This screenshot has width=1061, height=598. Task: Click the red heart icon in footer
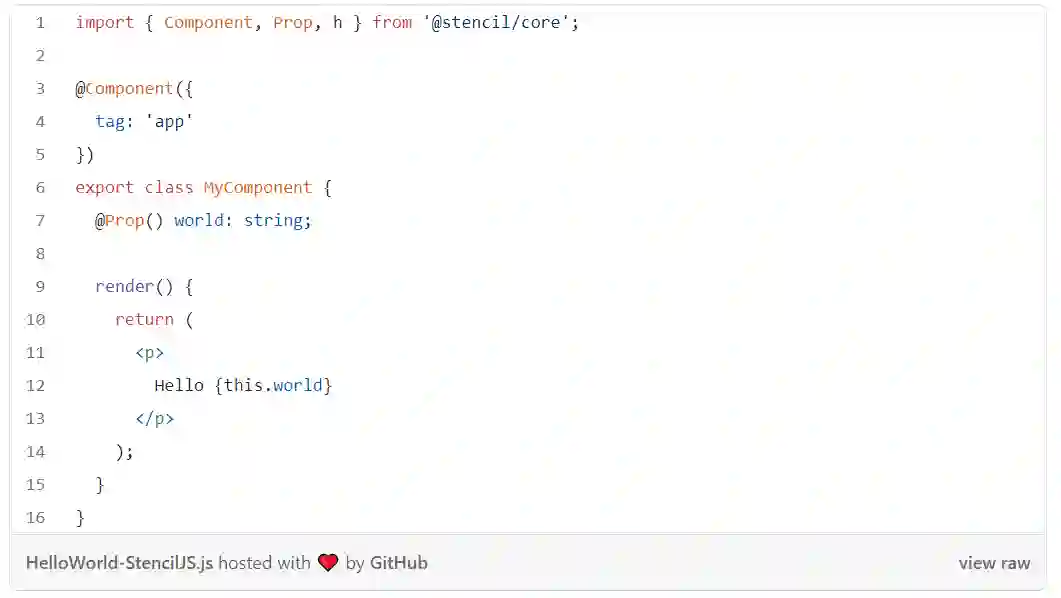pos(328,563)
